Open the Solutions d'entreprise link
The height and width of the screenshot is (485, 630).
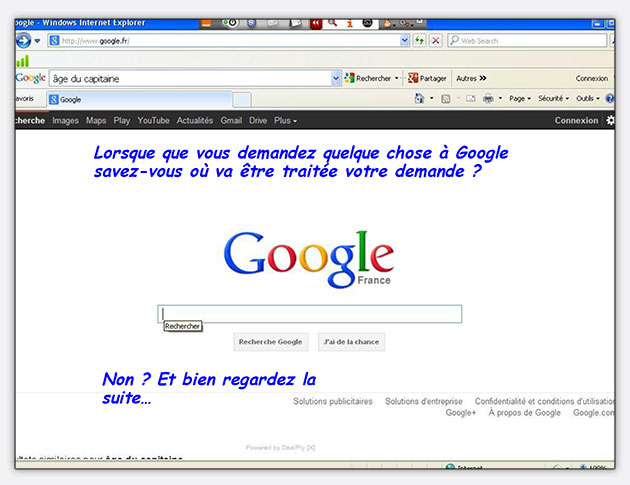point(424,401)
